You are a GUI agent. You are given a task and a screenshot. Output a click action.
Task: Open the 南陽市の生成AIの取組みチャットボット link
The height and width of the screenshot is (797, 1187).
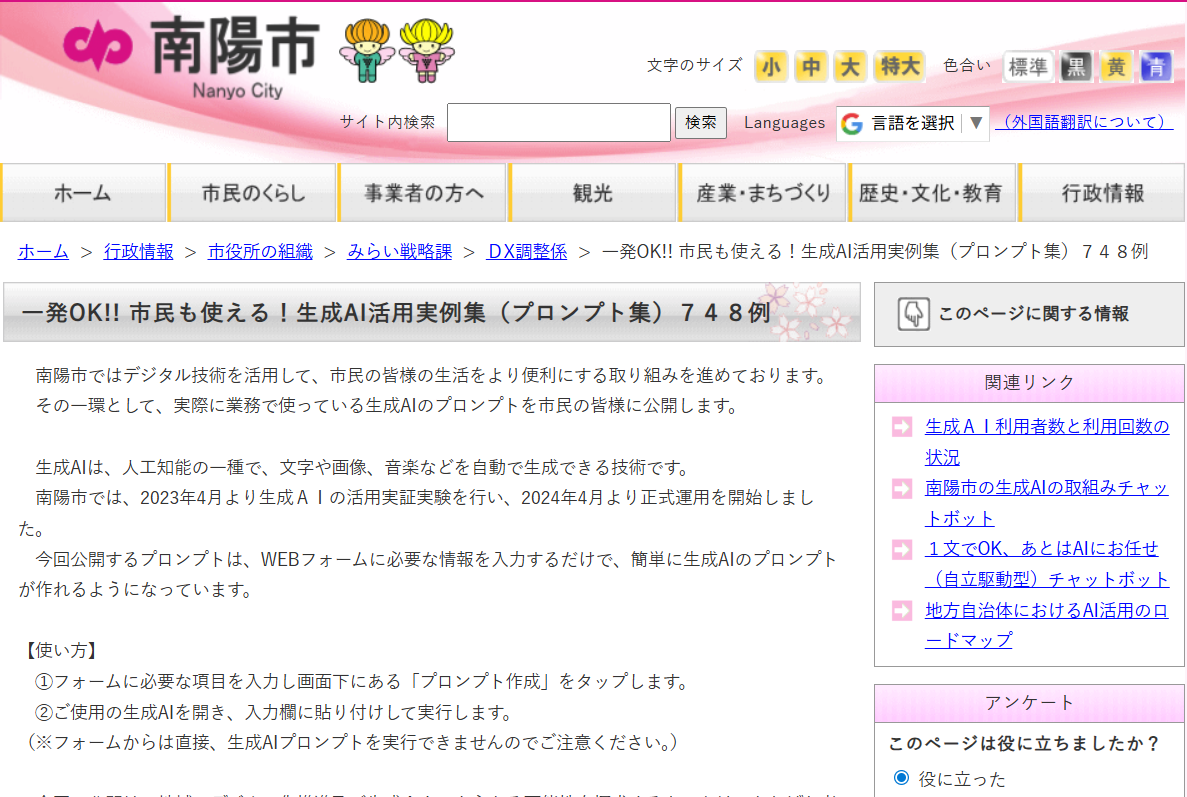click(1044, 490)
